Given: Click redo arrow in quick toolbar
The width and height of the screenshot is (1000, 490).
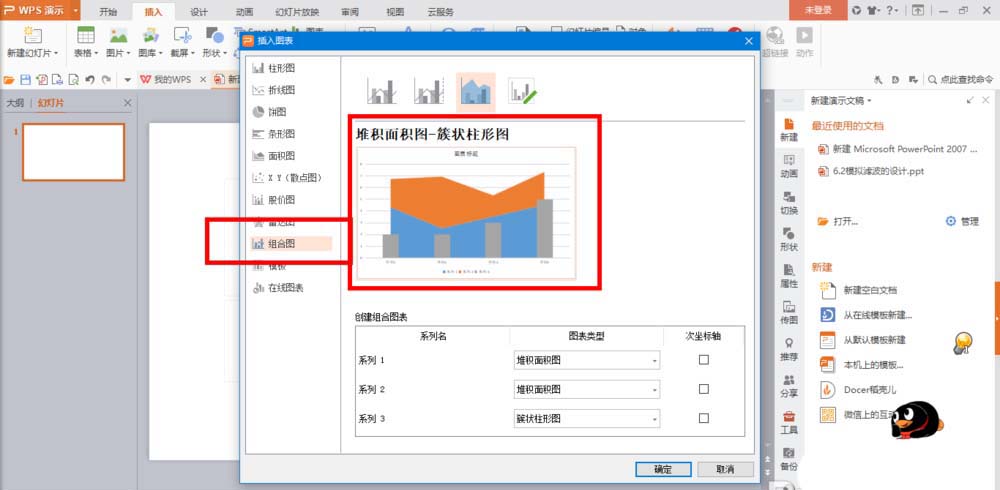Looking at the screenshot, I should coord(106,80).
